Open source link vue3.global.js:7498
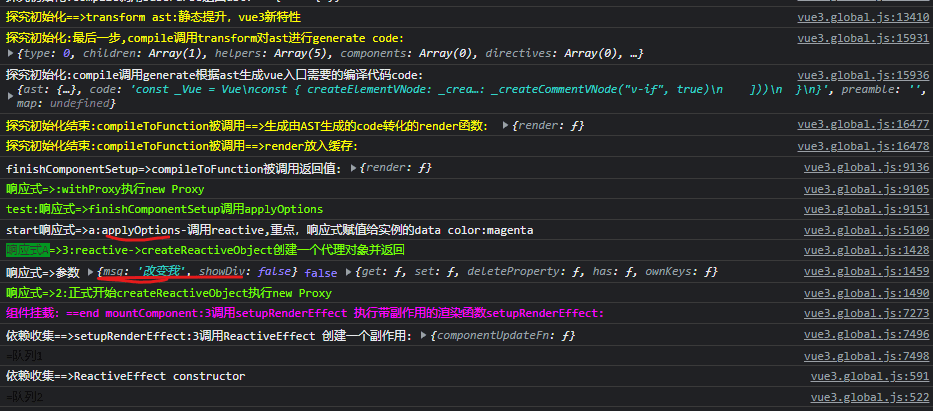Viewport: 933px width, 411px height. [x=866, y=356]
